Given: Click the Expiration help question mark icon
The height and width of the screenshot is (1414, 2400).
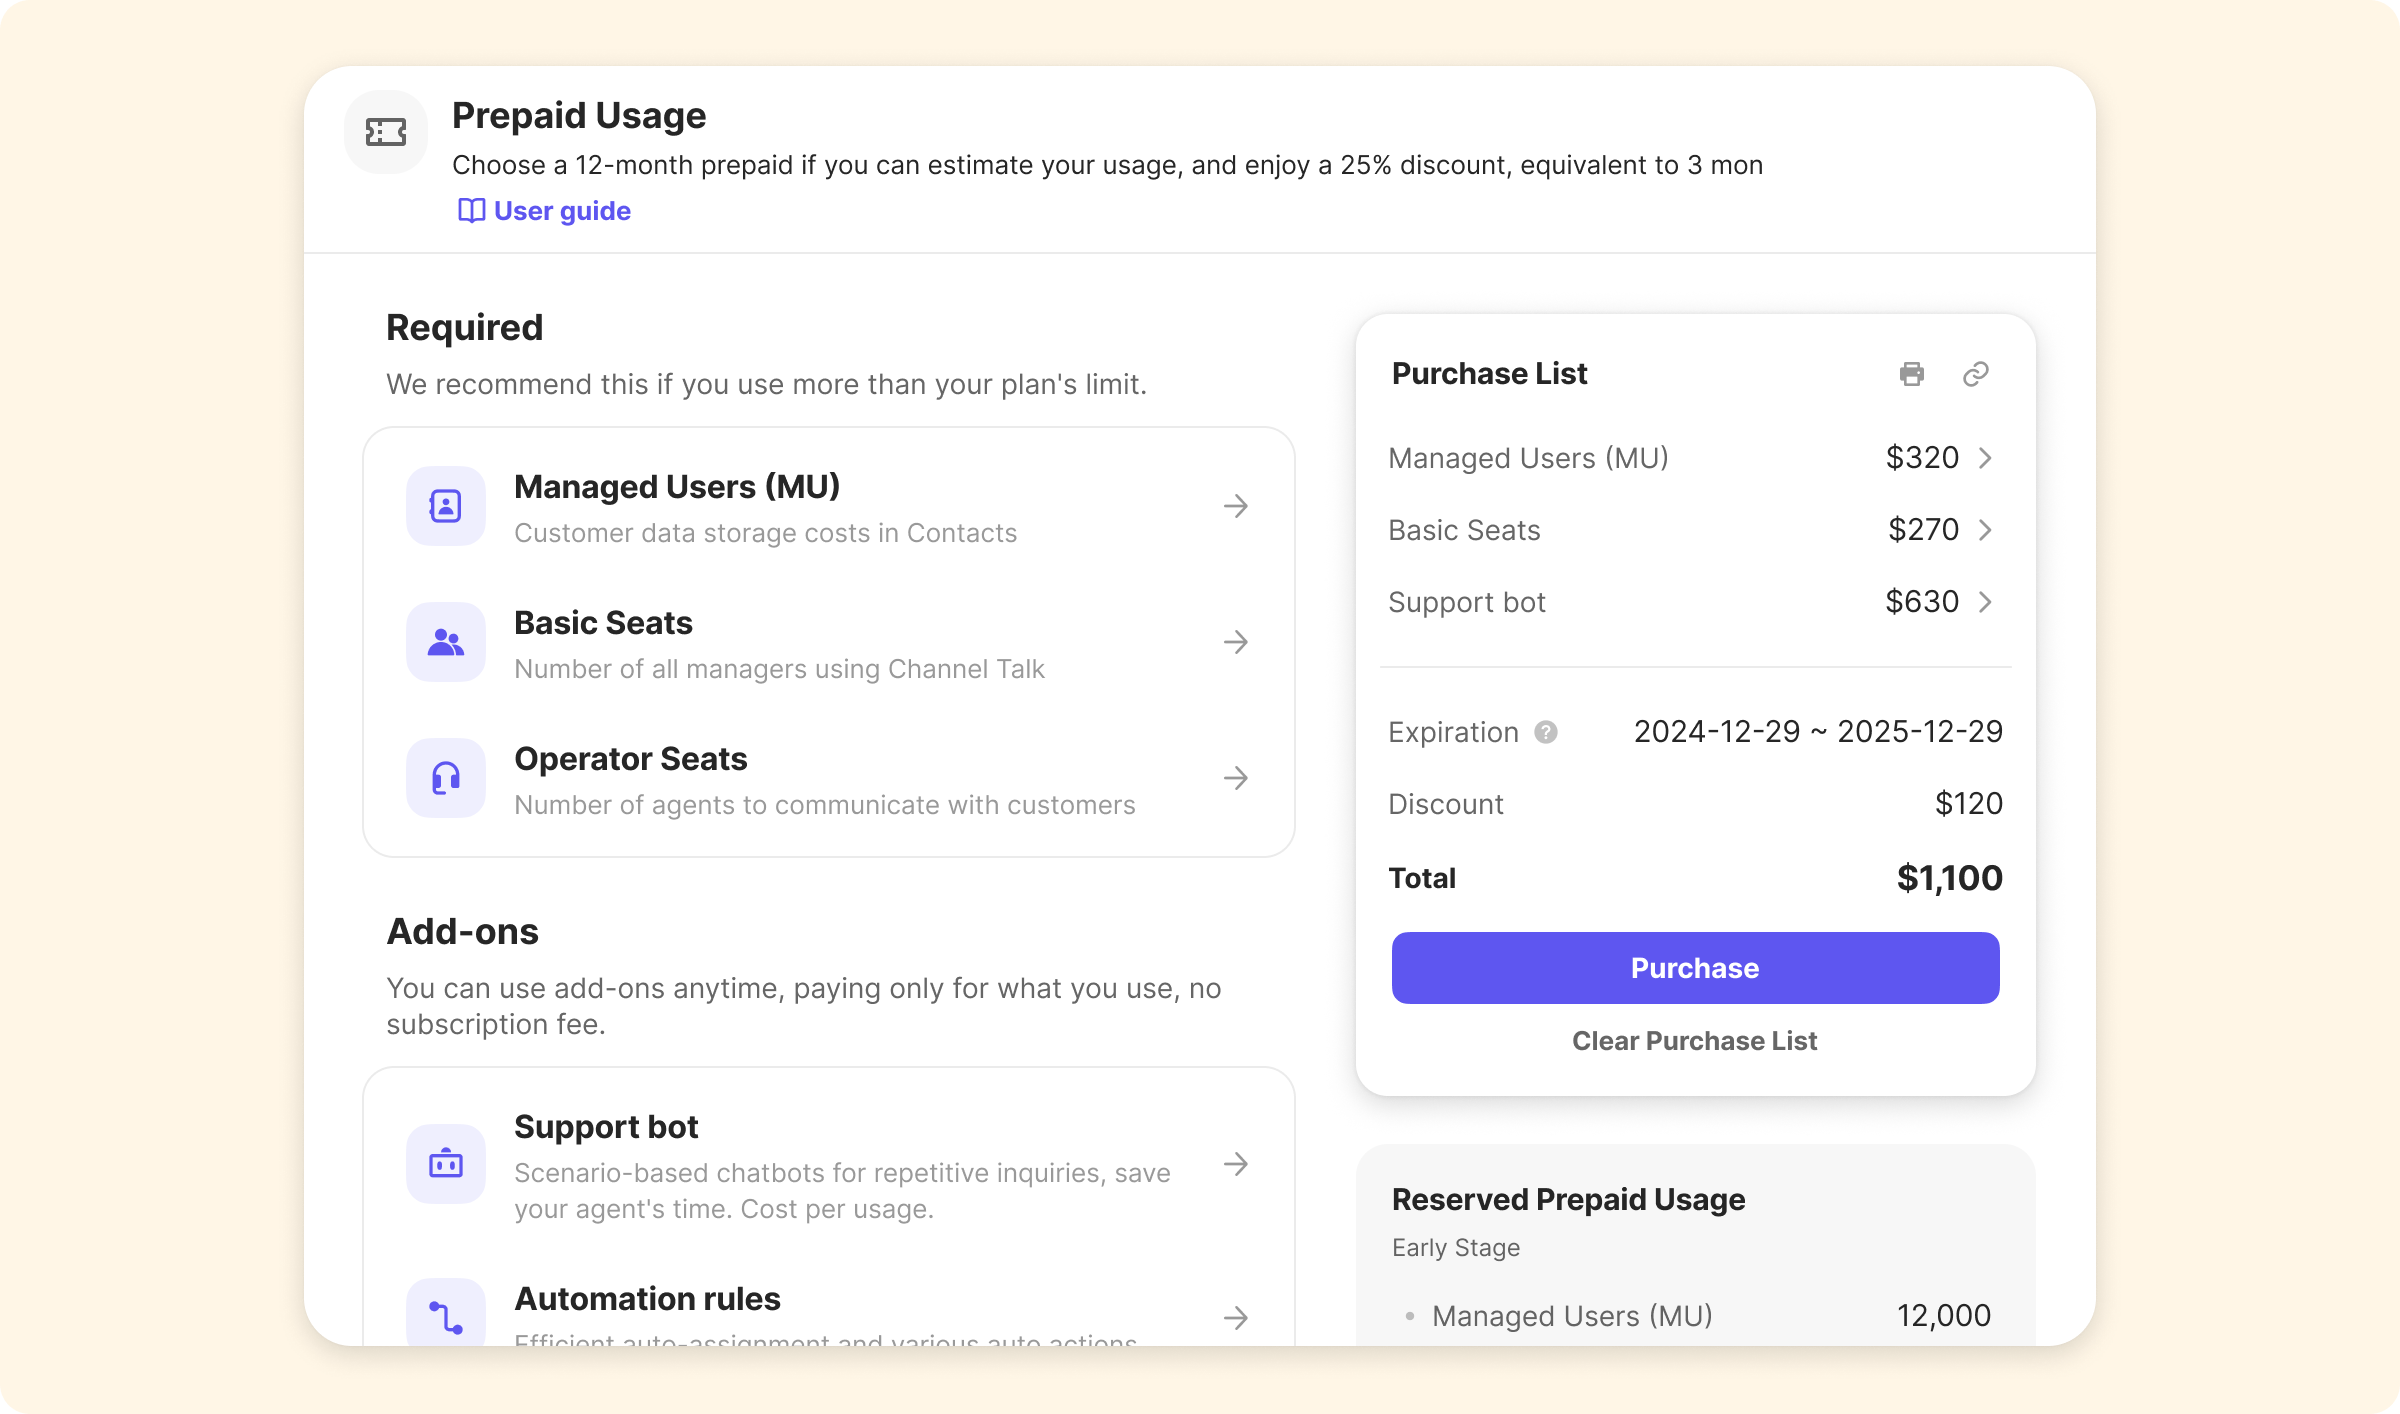Looking at the screenshot, I should tap(1546, 732).
